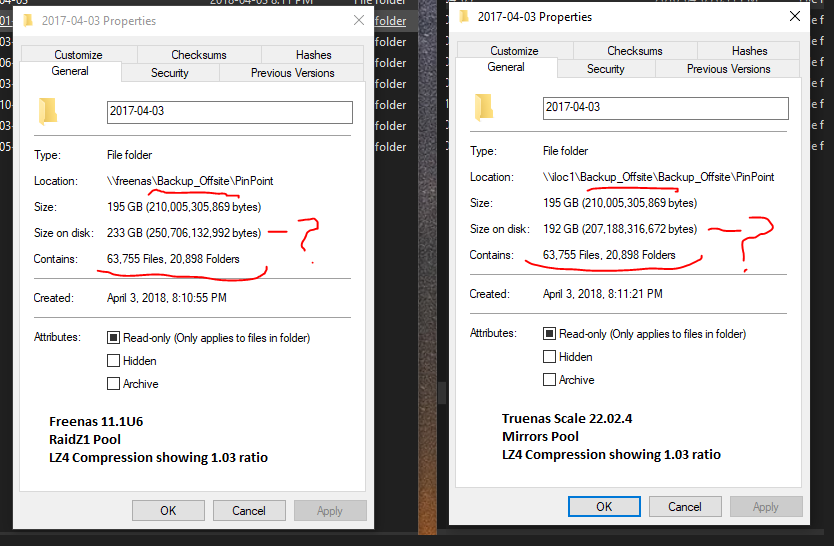This screenshot has height=546, width=834.
Task: Open Hashes tab in iloc1 properties window
Action: tap(749, 51)
